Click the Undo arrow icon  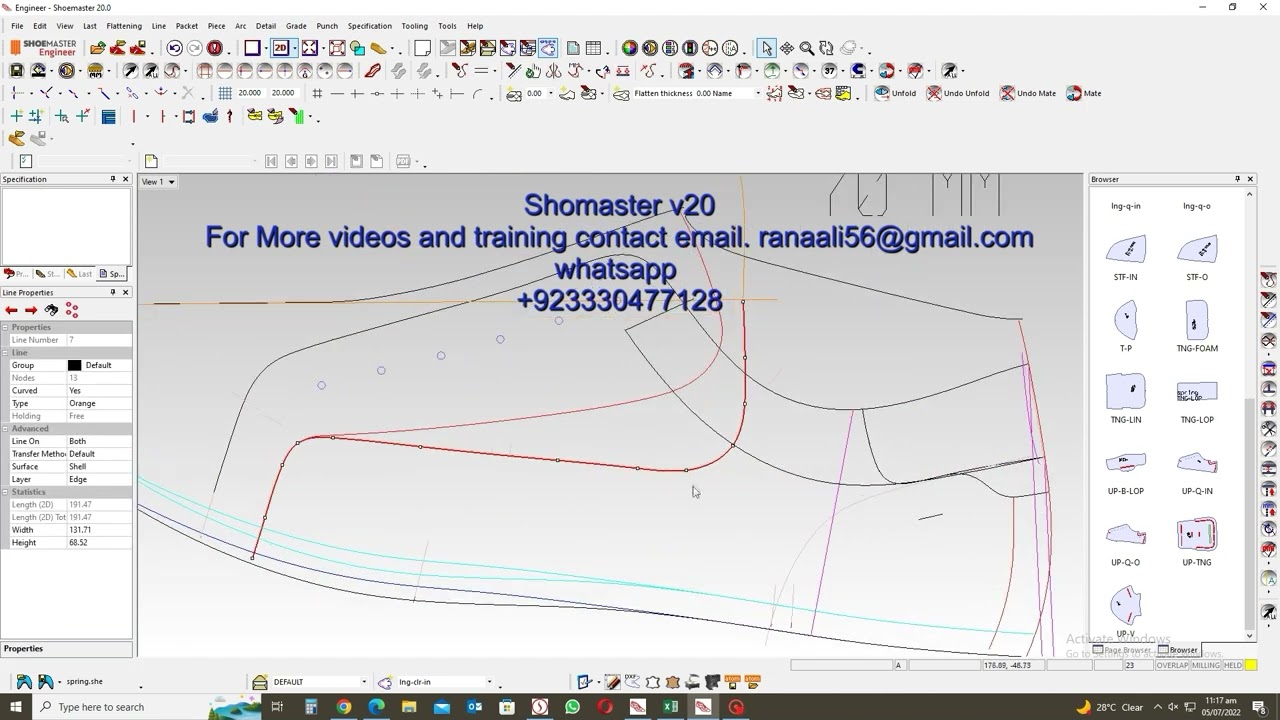[x=175, y=48]
